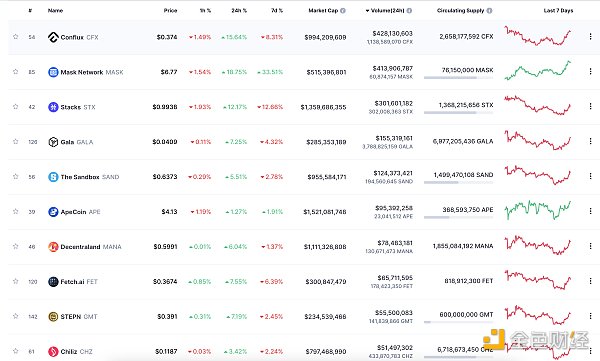Viewport: 600px width, 361px height.
Task: Open the Mask Network 7-day price chart
Action: 538,70
